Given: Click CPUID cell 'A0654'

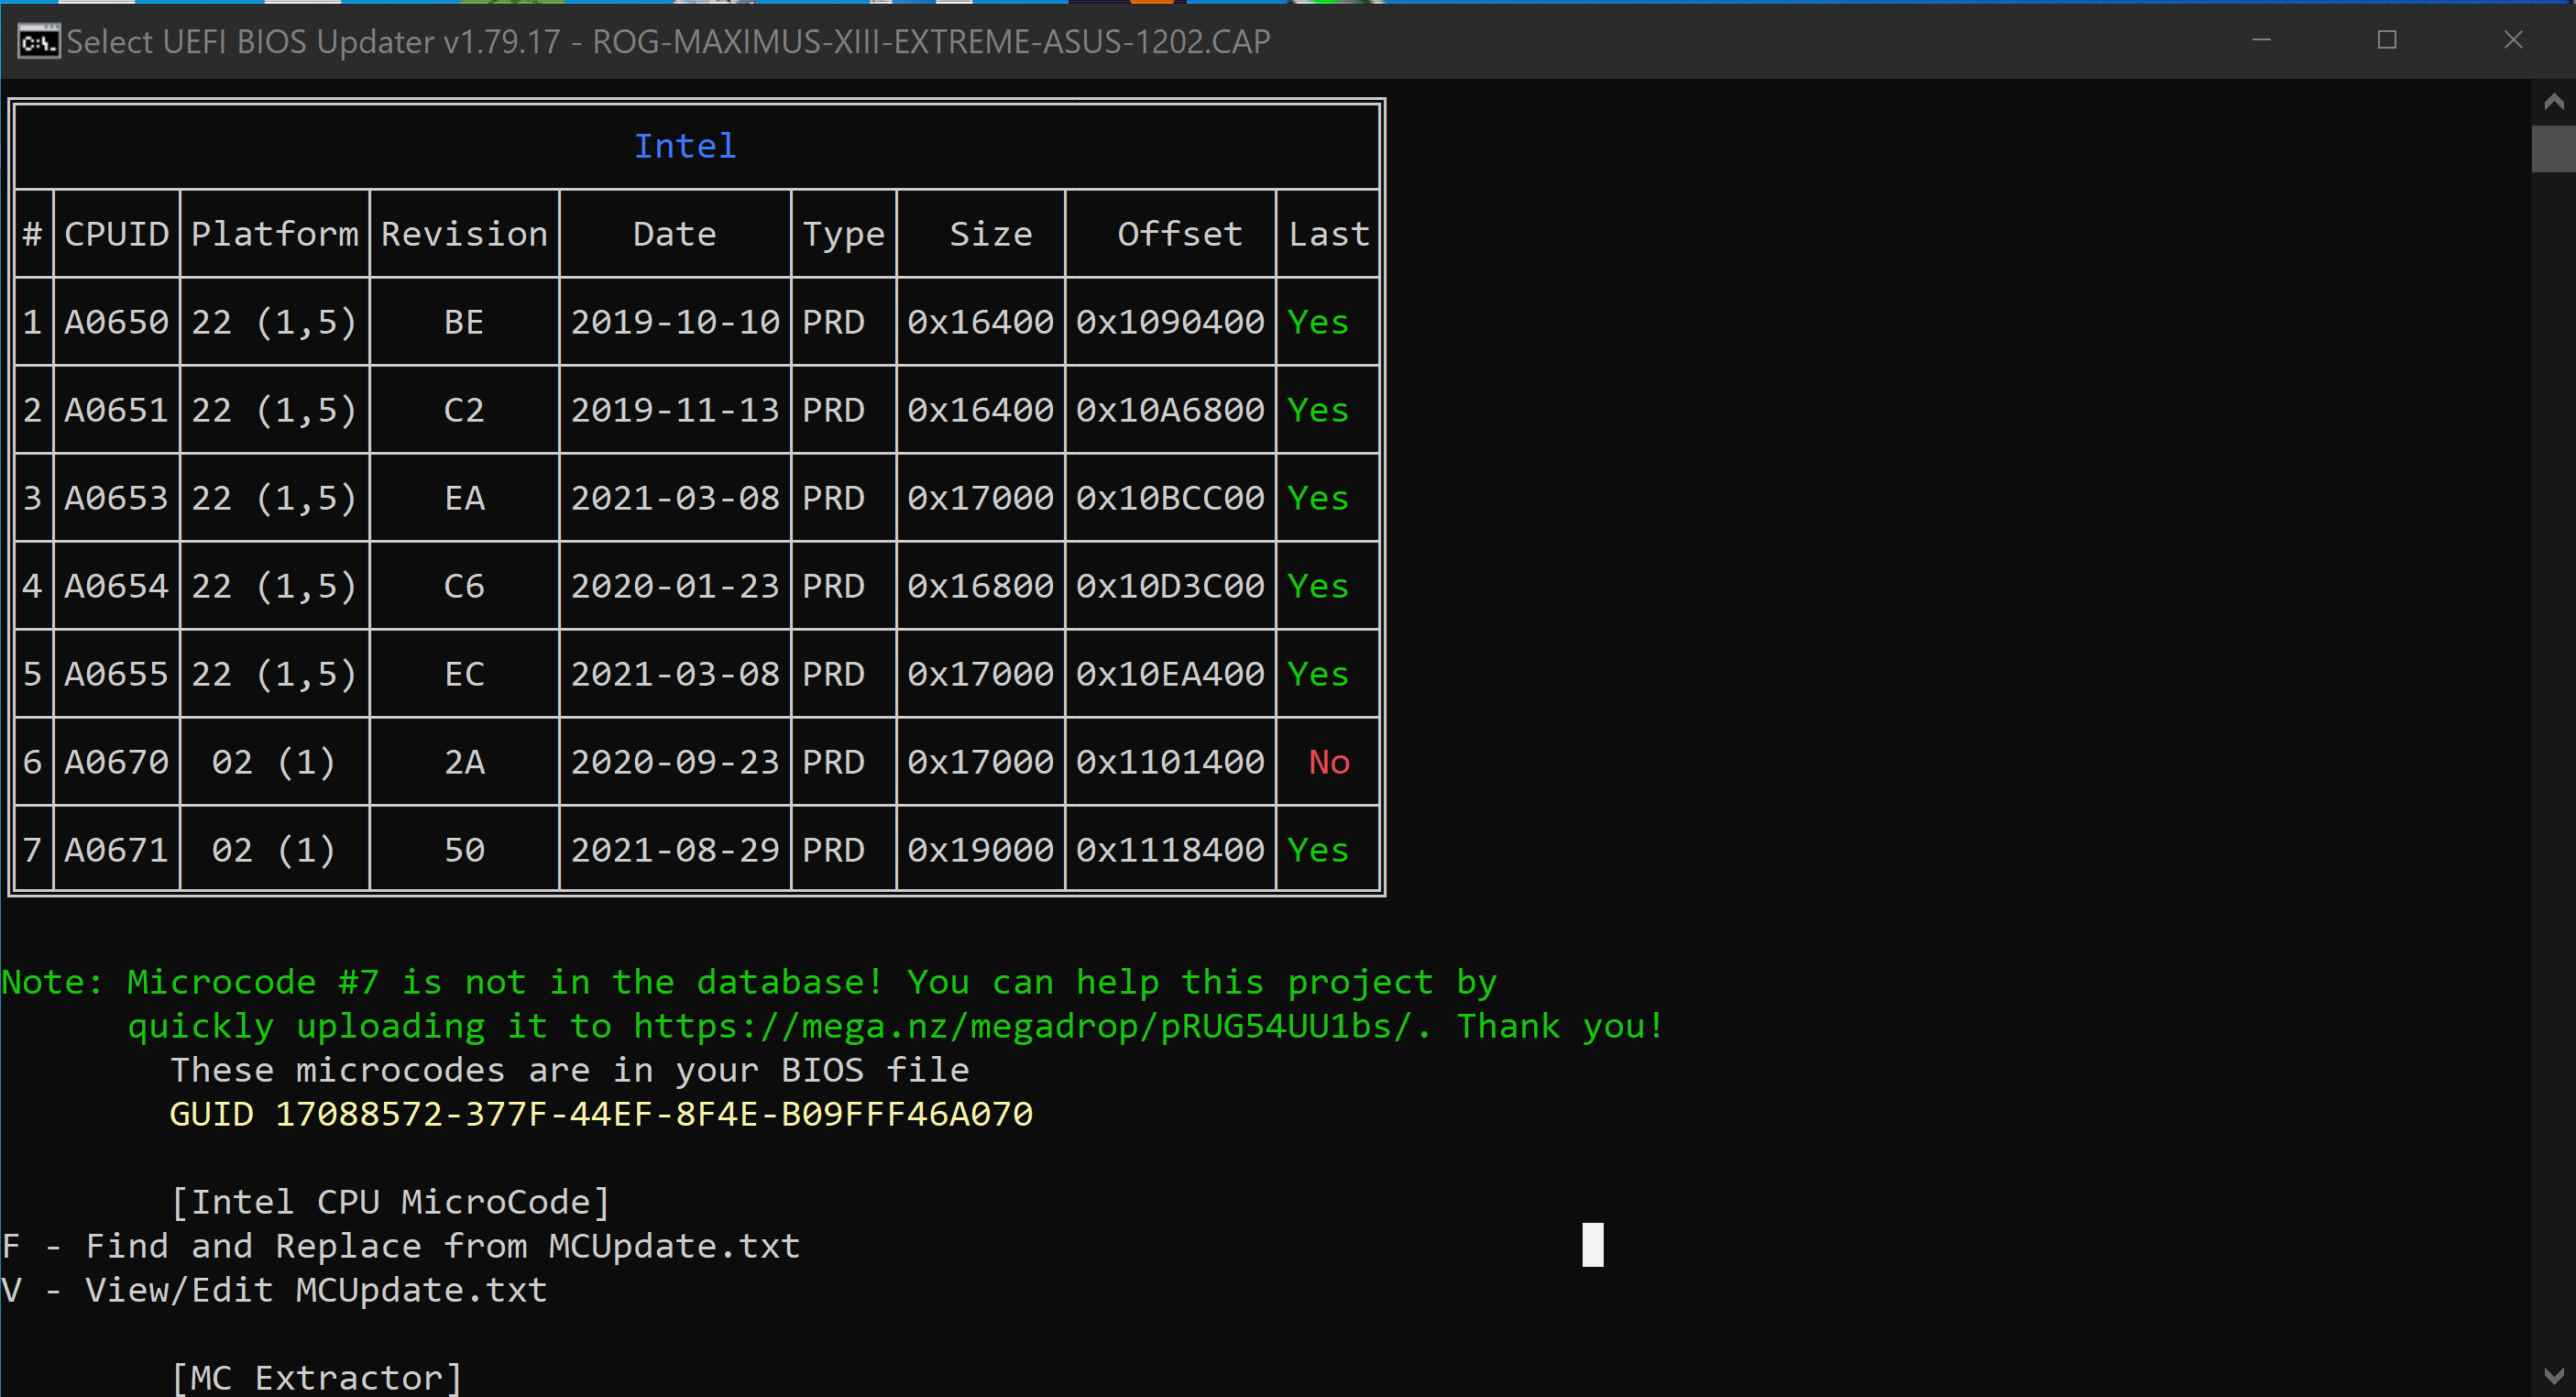Looking at the screenshot, I should (x=117, y=586).
